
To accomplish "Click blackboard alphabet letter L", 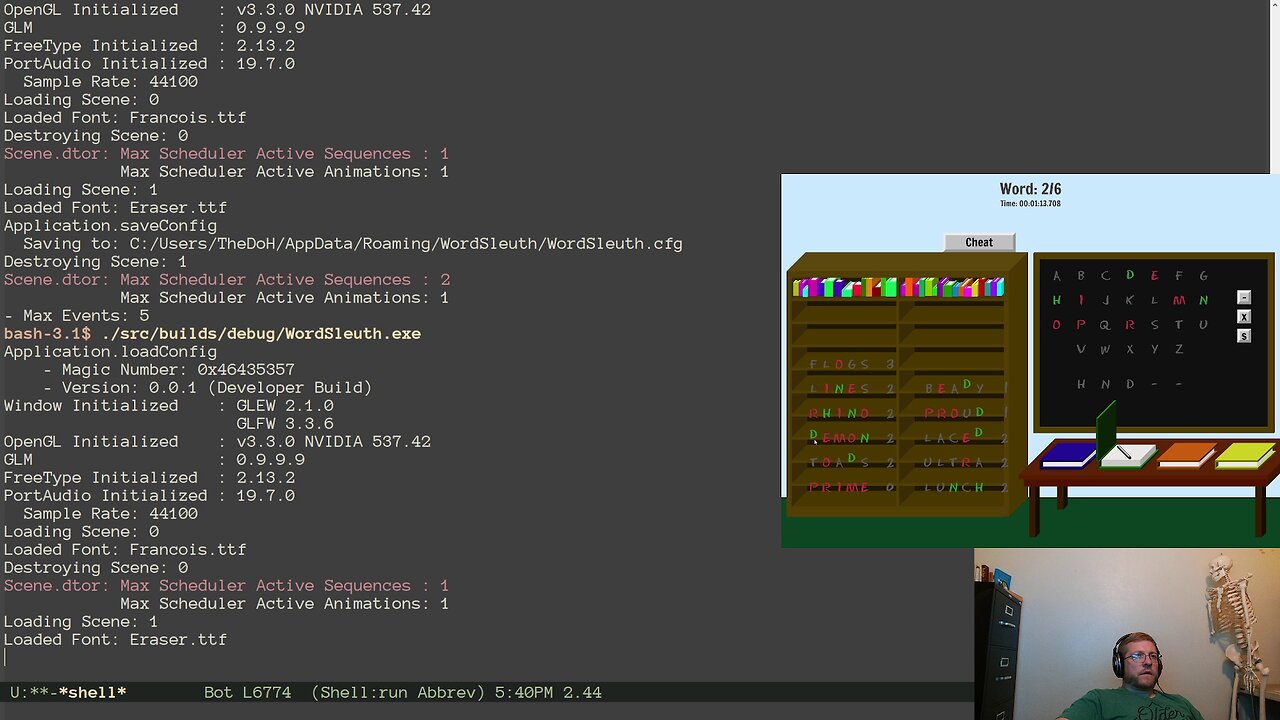I will [1154, 300].
